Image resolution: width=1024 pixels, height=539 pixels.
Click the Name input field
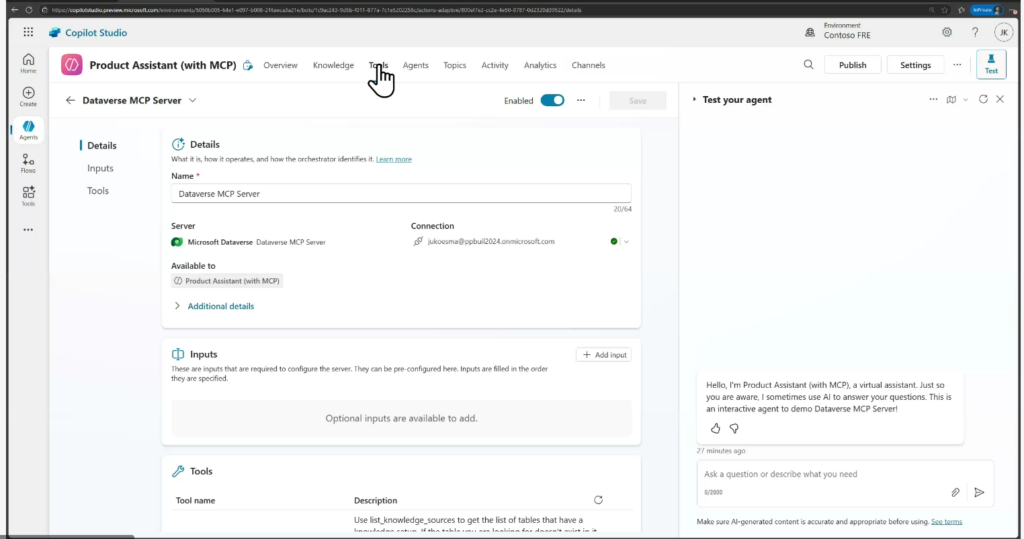click(x=401, y=193)
